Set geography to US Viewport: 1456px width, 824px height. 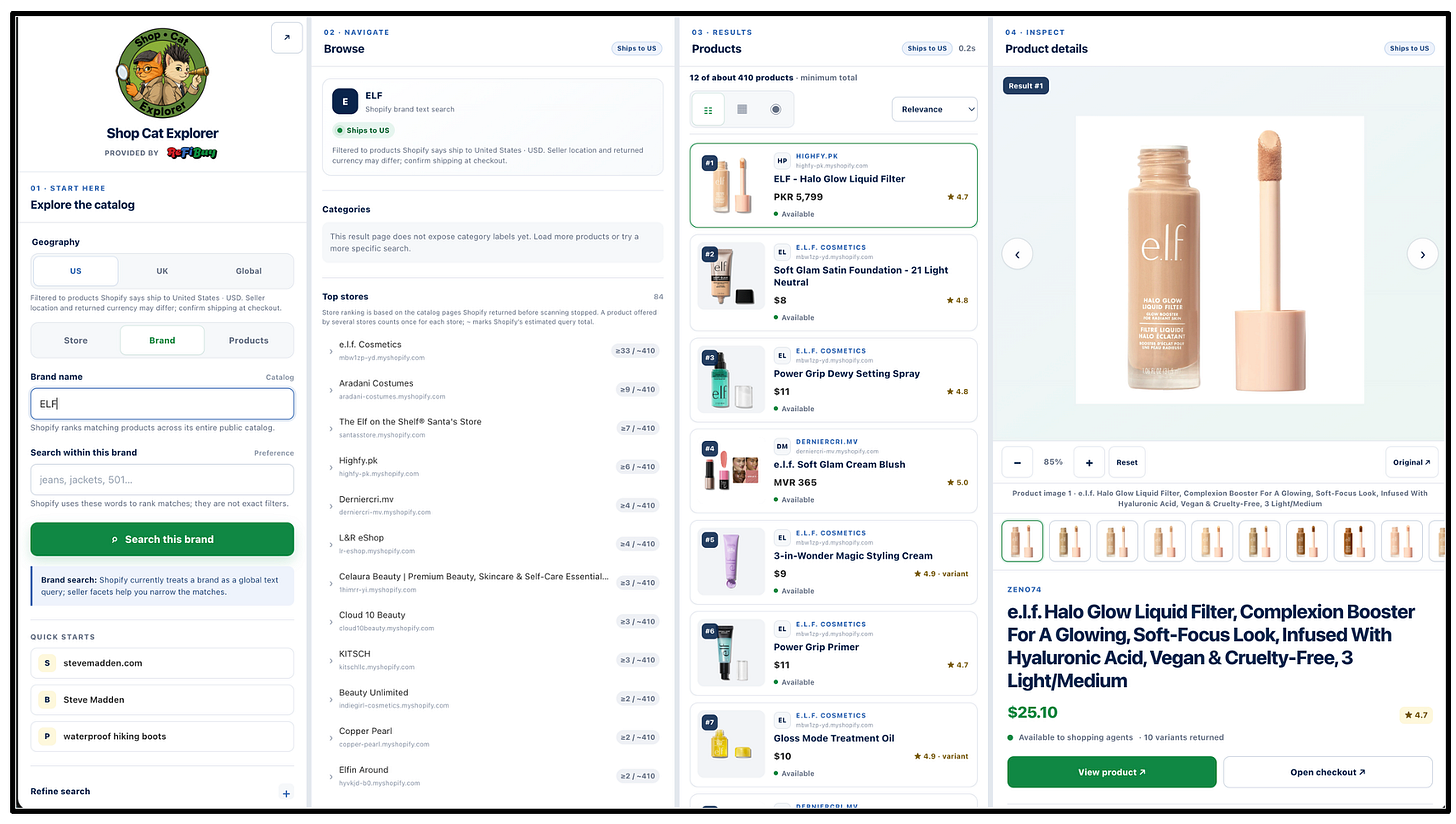point(76,271)
